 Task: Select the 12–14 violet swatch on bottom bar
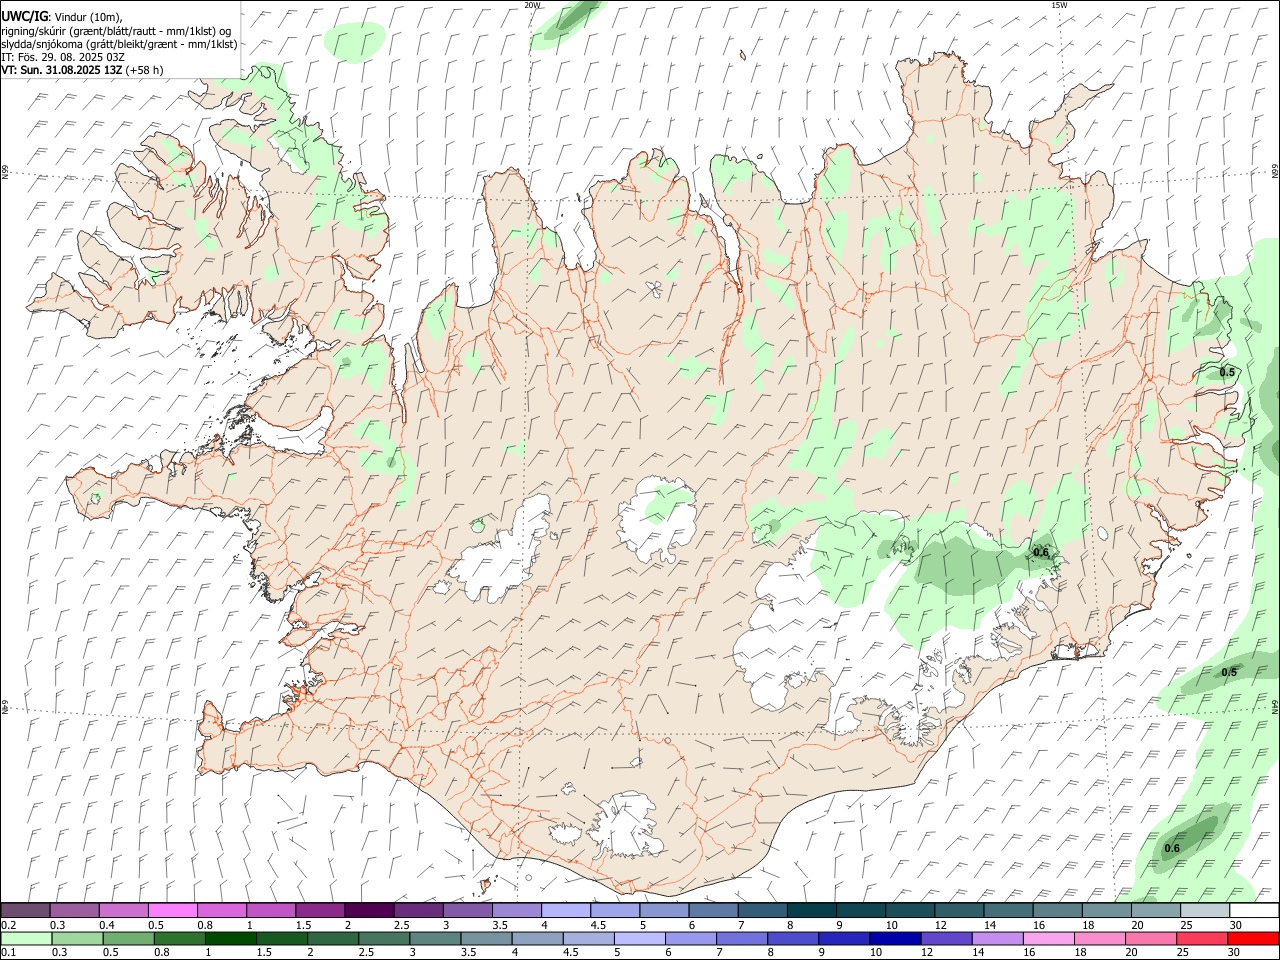[x=946, y=939]
